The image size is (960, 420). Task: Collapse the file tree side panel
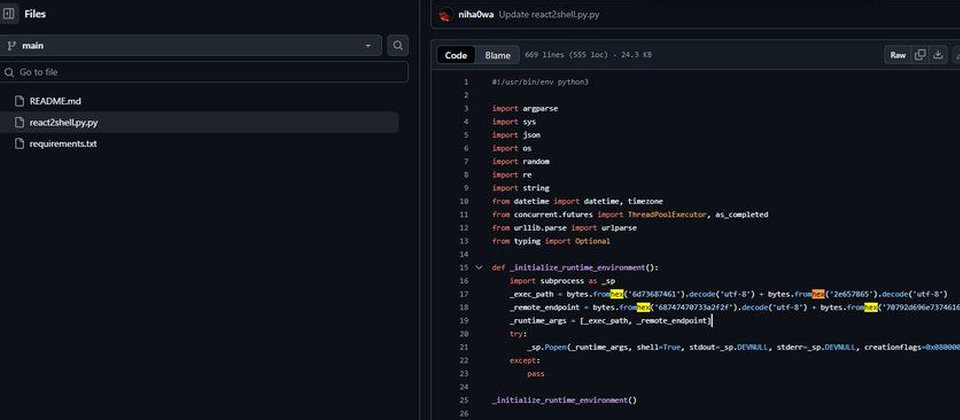coord(10,14)
